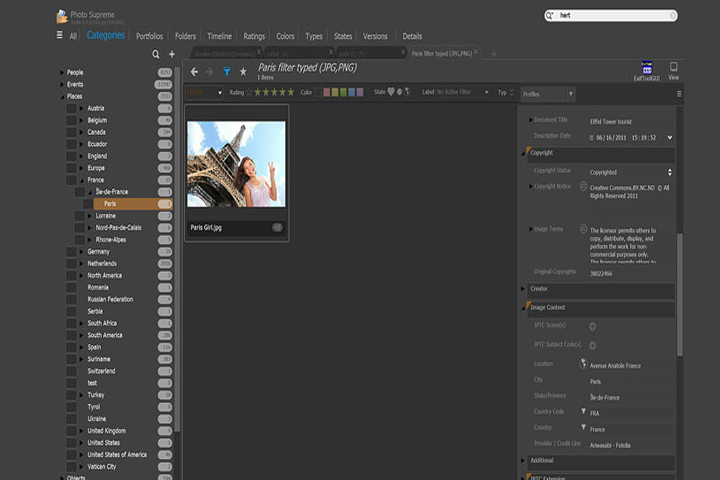Image resolution: width=720 pixels, height=480 pixels.
Task: Click the purple color filter swatch
Action: point(360,92)
